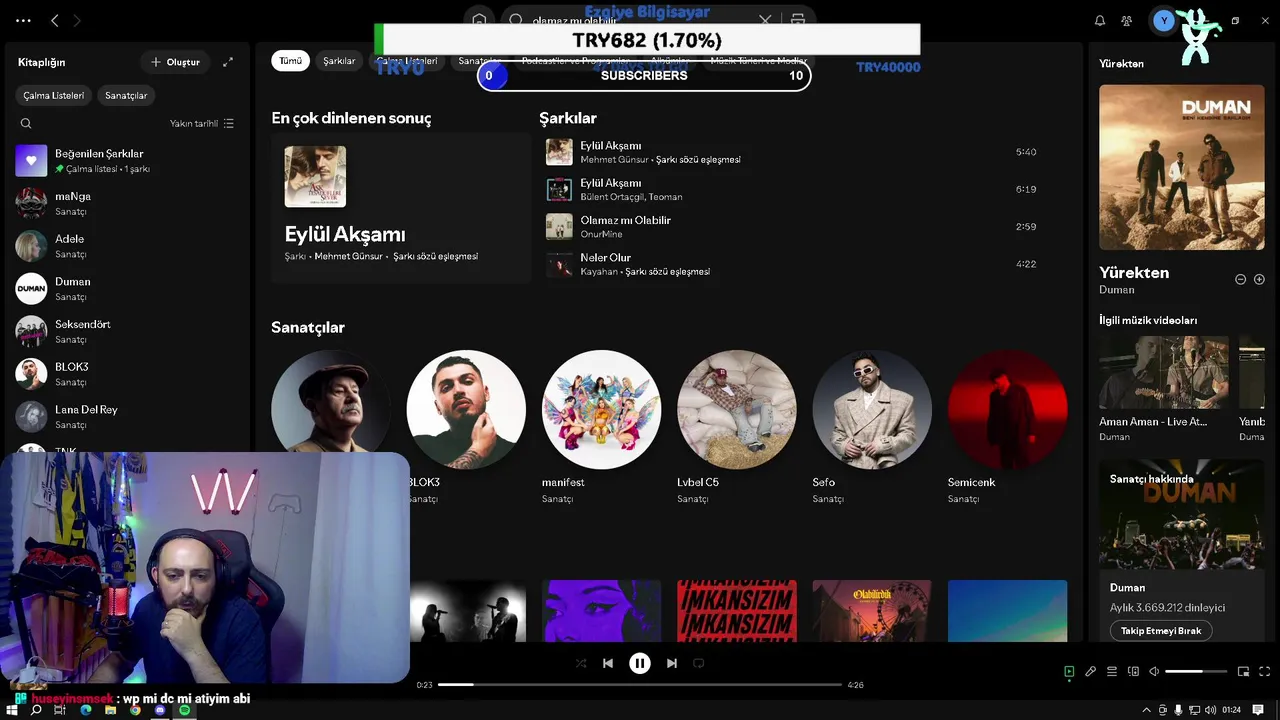Open the İmkansızım album cover

click(x=737, y=611)
